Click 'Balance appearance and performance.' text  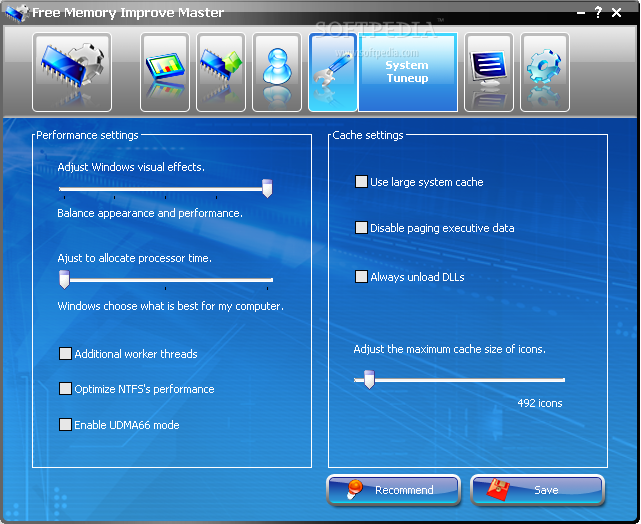tap(150, 213)
